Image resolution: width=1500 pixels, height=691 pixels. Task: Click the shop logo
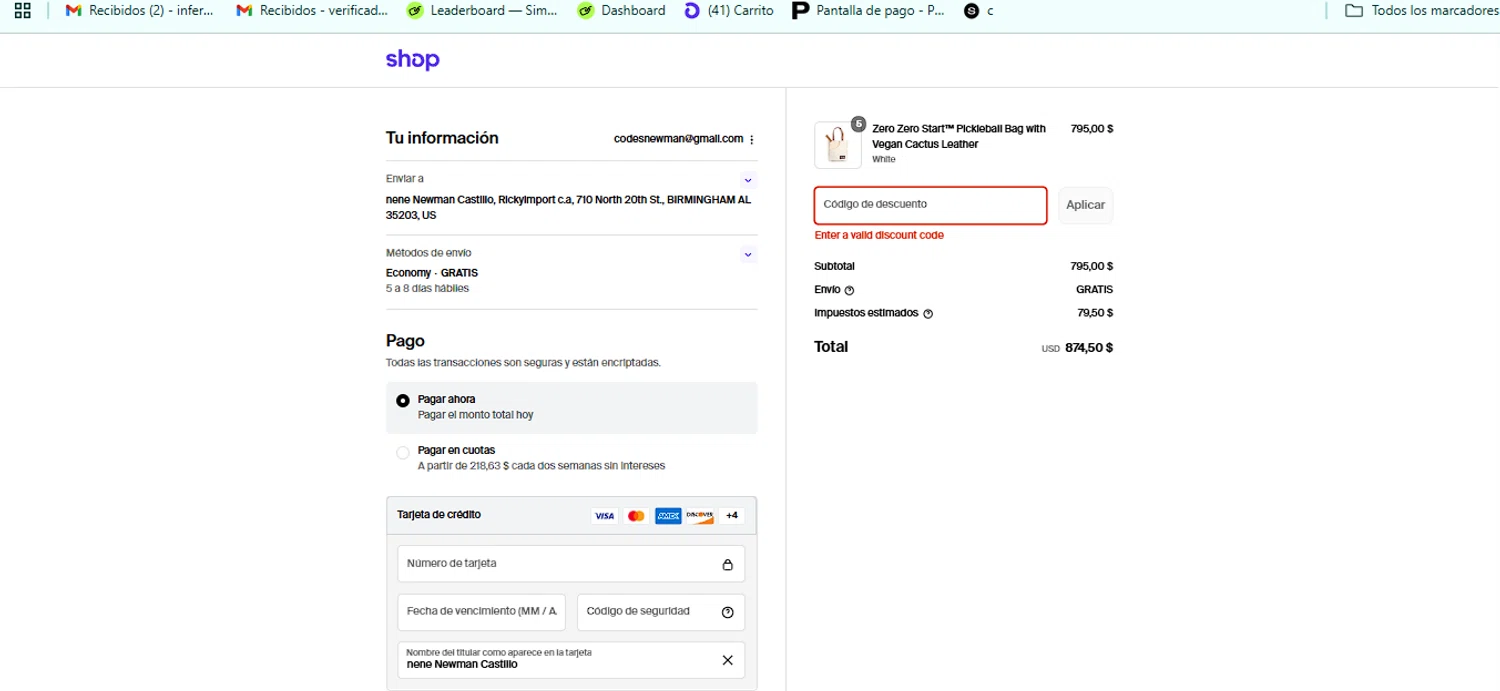(412, 60)
